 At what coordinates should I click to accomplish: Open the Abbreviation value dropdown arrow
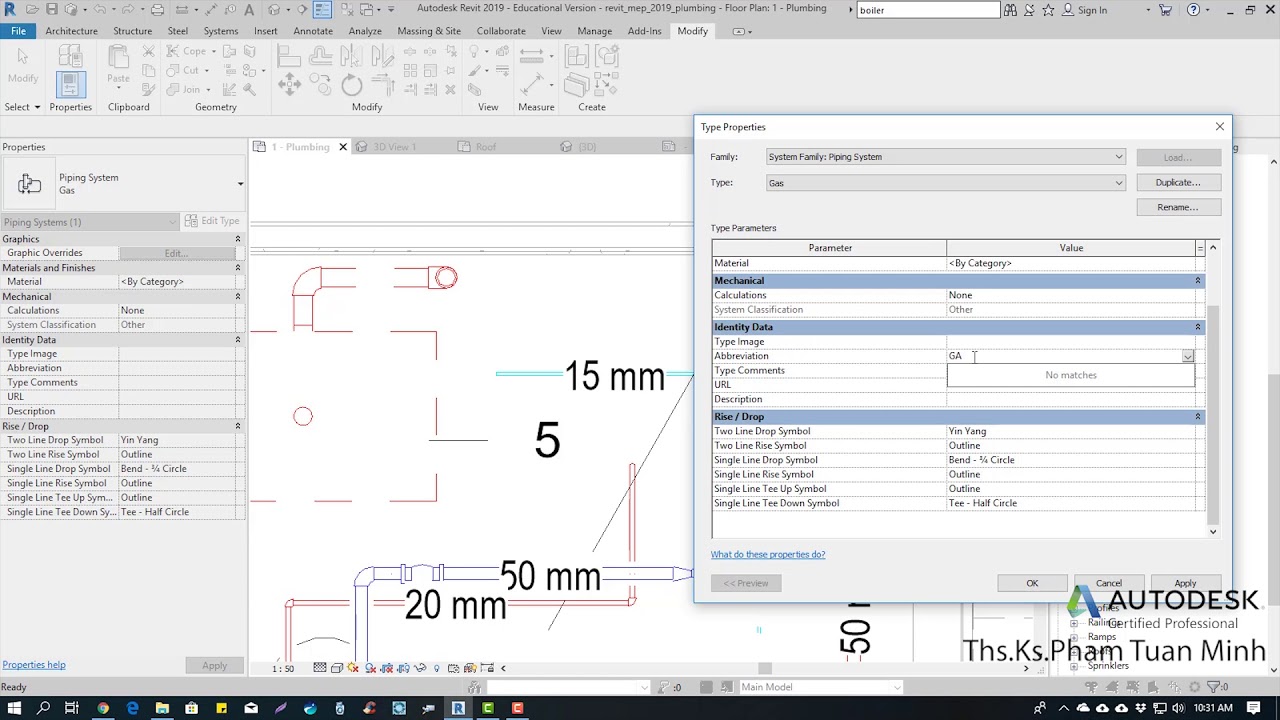coord(1188,357)
